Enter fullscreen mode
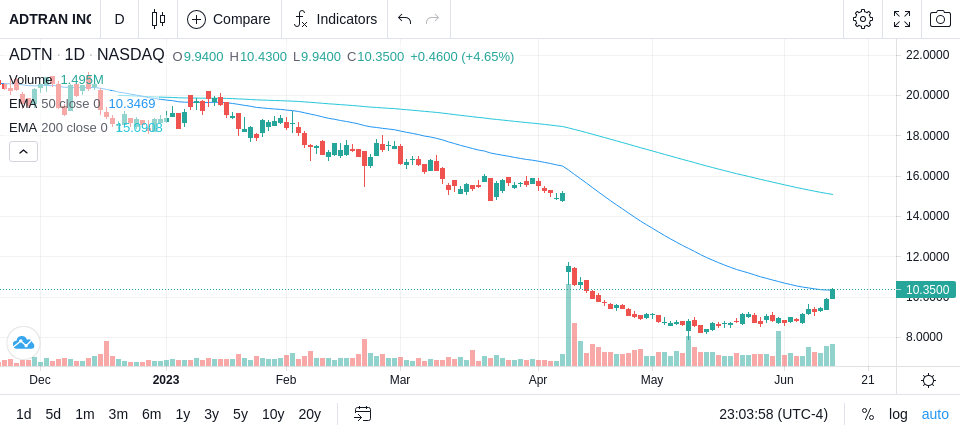Viewport: 960px width, 433px height. pos(902,19)
